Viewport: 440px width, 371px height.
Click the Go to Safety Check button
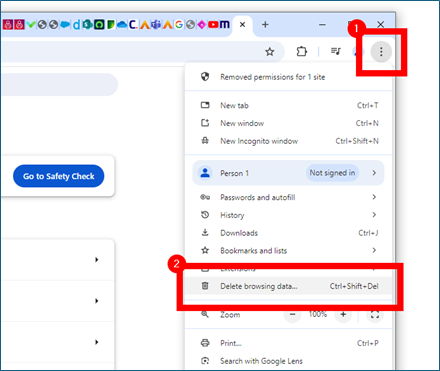tap(59, 176)
